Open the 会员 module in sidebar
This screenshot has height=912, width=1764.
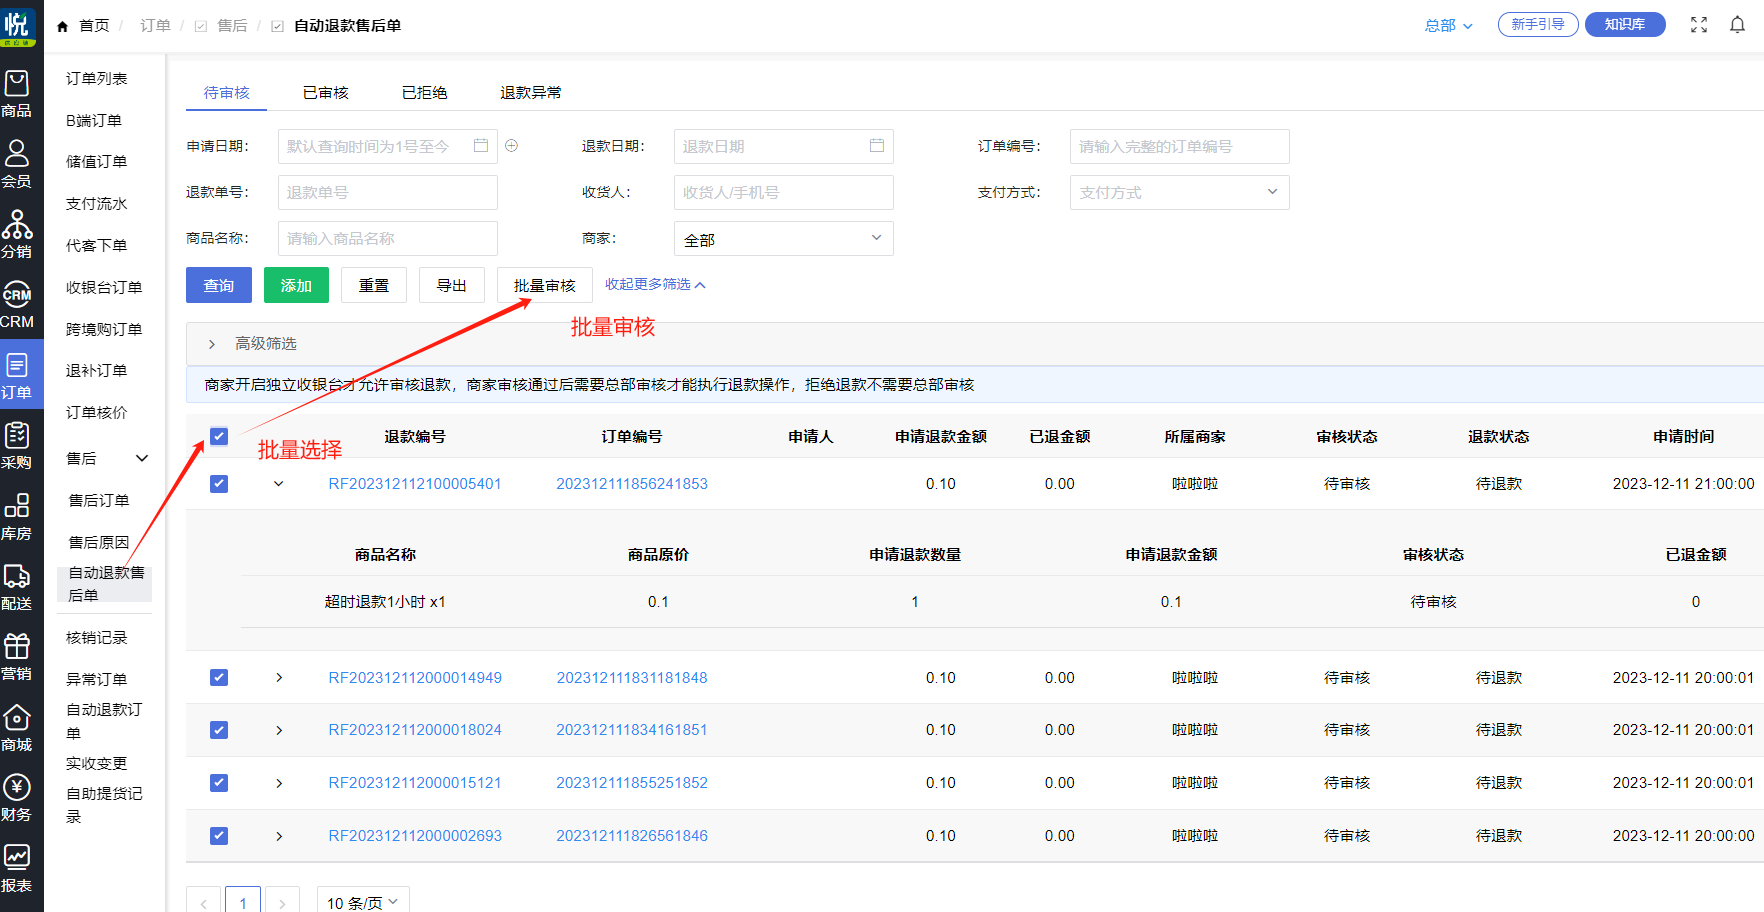17,164
